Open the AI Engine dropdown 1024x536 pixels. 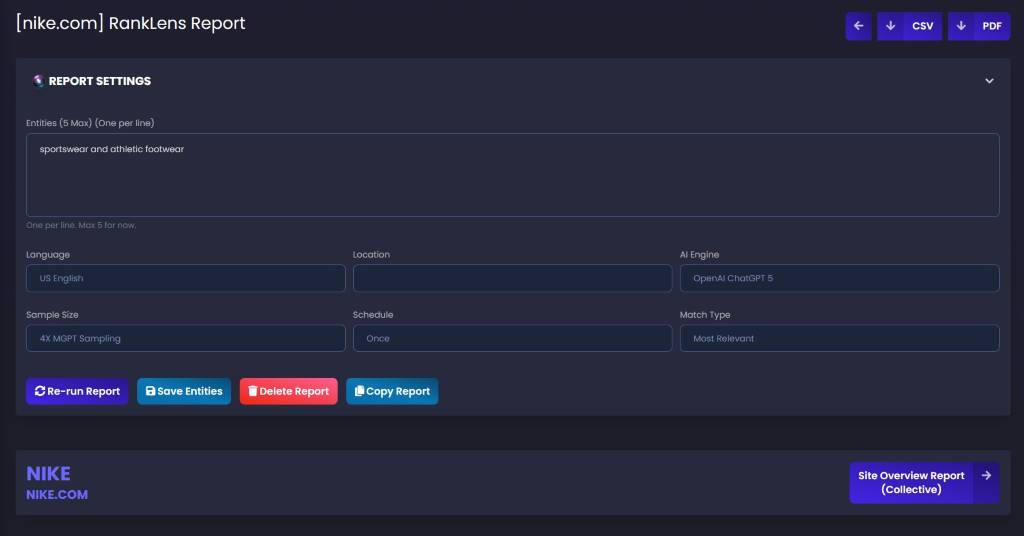[839, 278]
